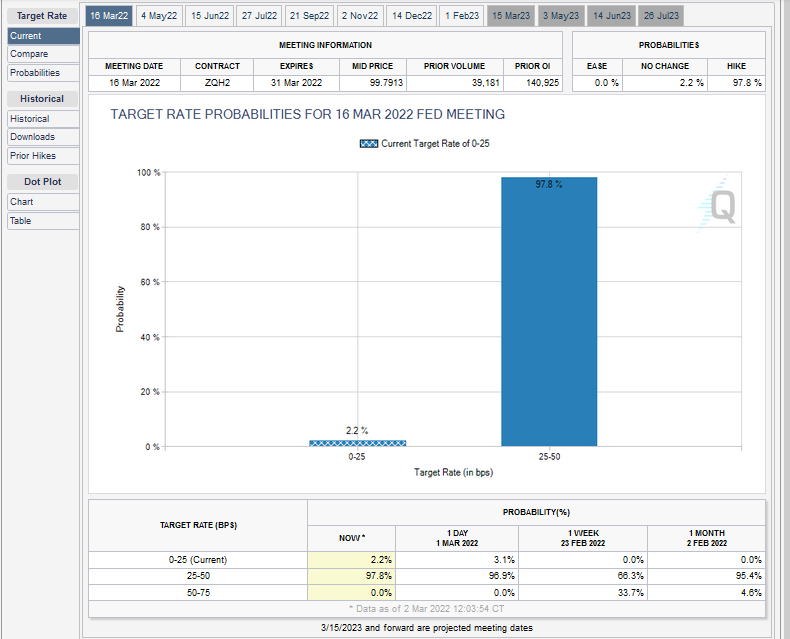Click the 0-25 hatched probability bar
Image resolution: width=790 pixels, height=639 pixels.
(357, 443)
